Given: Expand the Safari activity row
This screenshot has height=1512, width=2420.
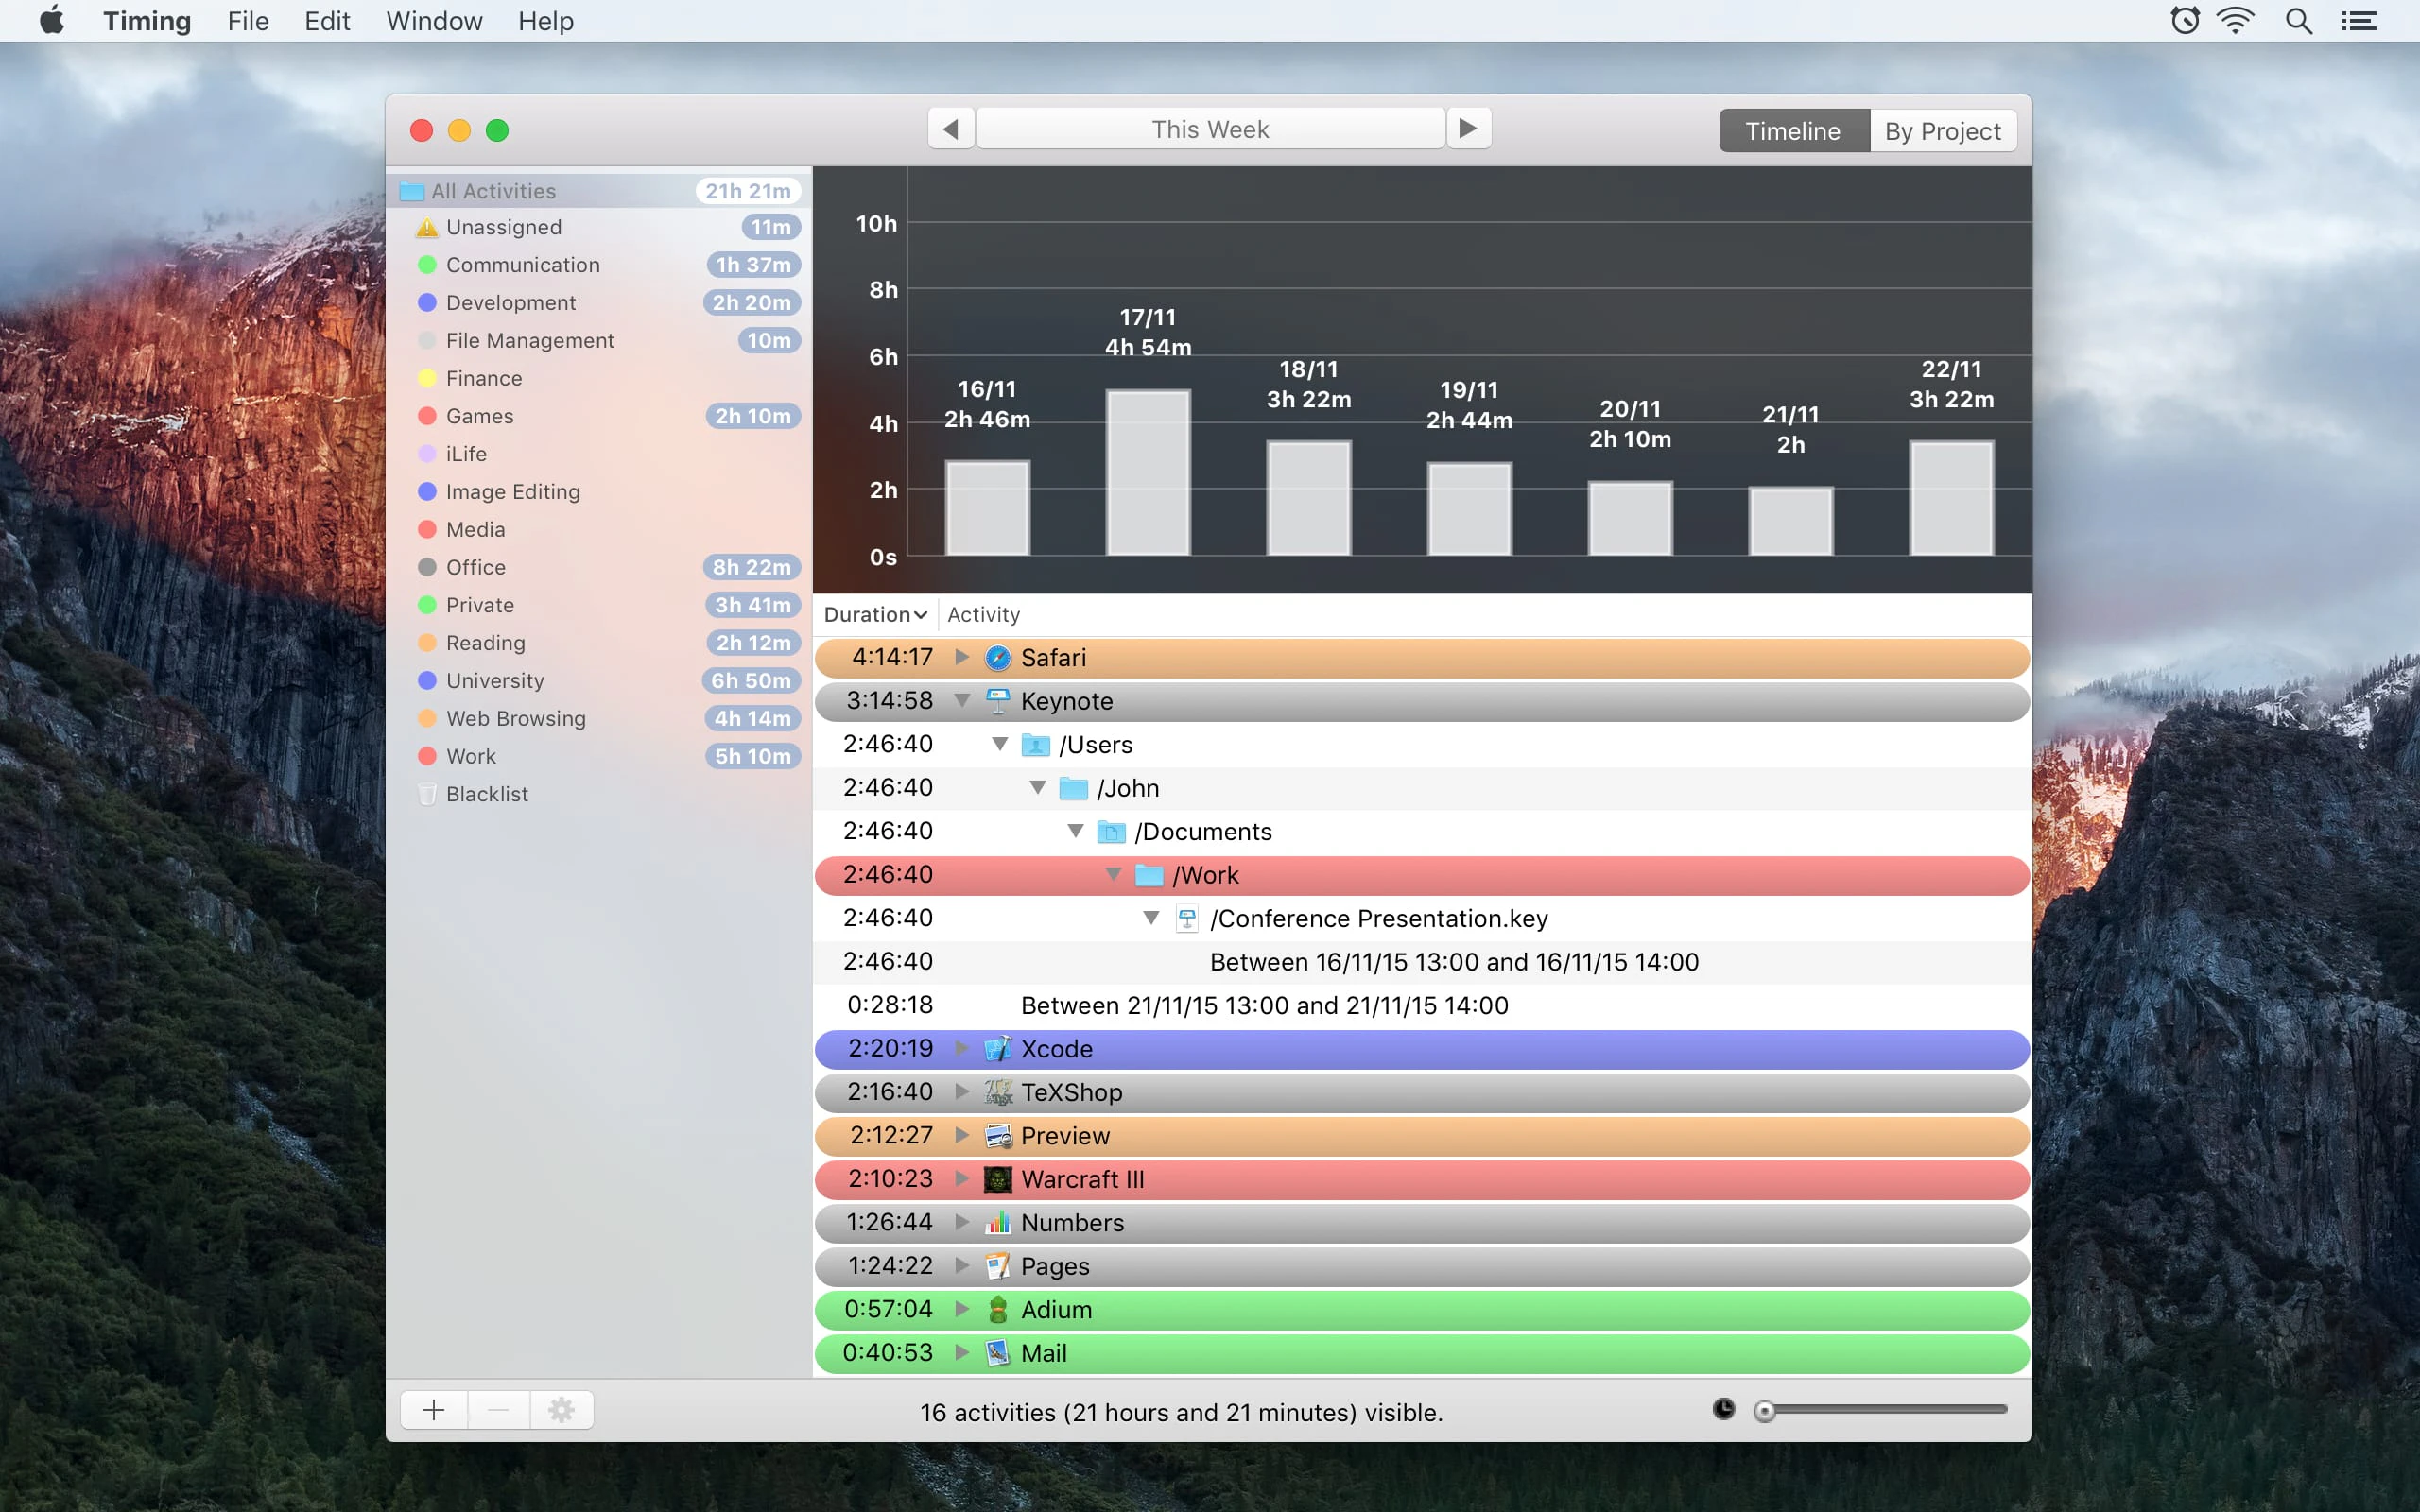Looking at the screenshot, I should (962, 657).
